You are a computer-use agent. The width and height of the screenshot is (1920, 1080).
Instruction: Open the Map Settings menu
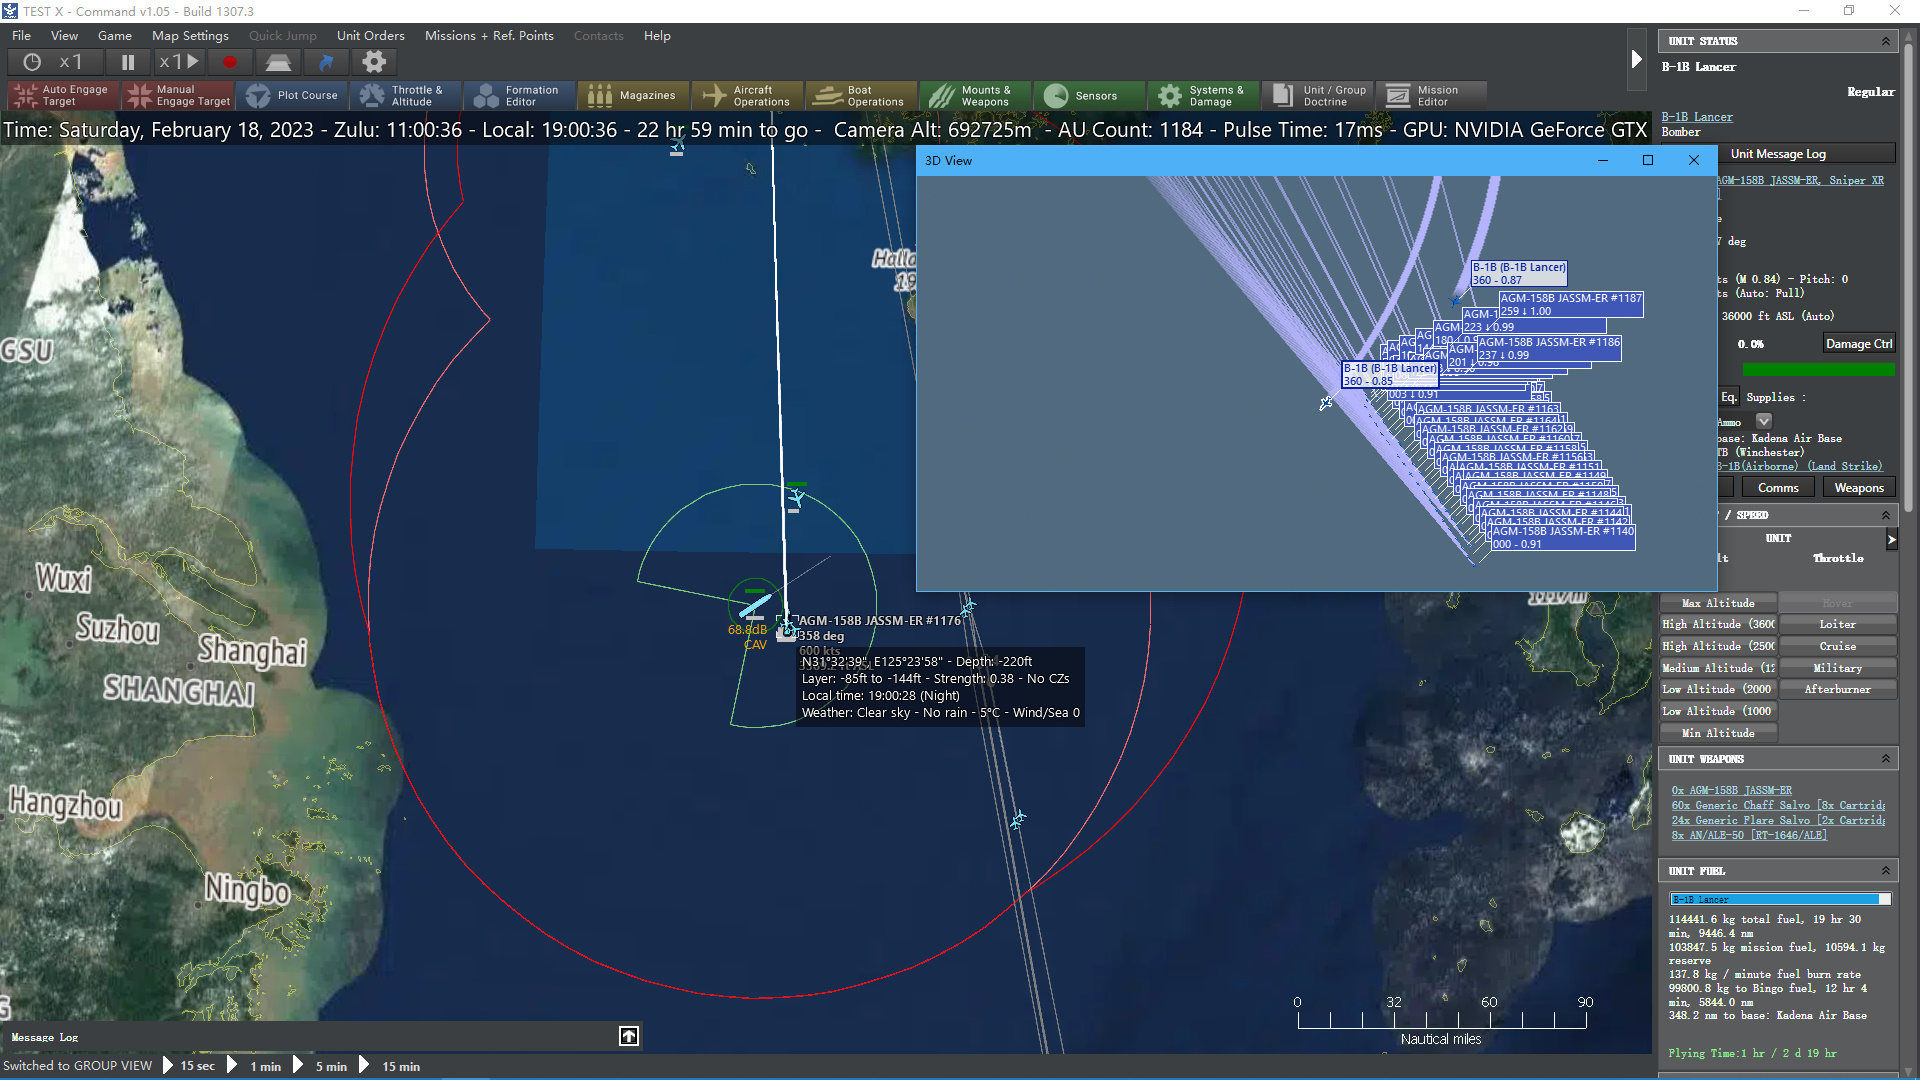point(190,35)
